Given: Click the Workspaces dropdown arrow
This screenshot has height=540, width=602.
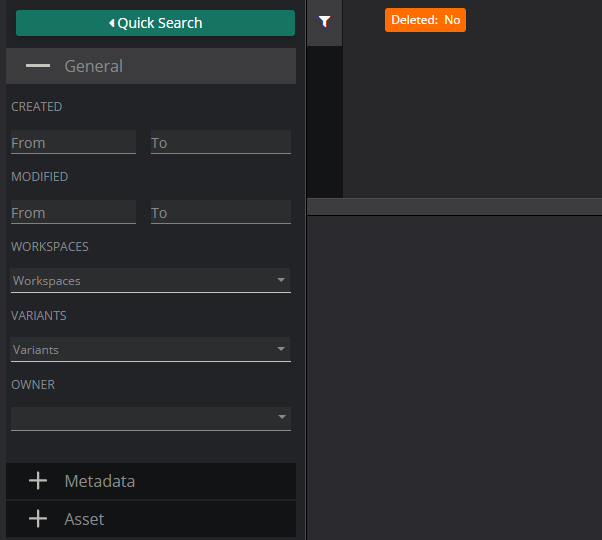Looking at the screenshot, I should [x=281, y=281].
